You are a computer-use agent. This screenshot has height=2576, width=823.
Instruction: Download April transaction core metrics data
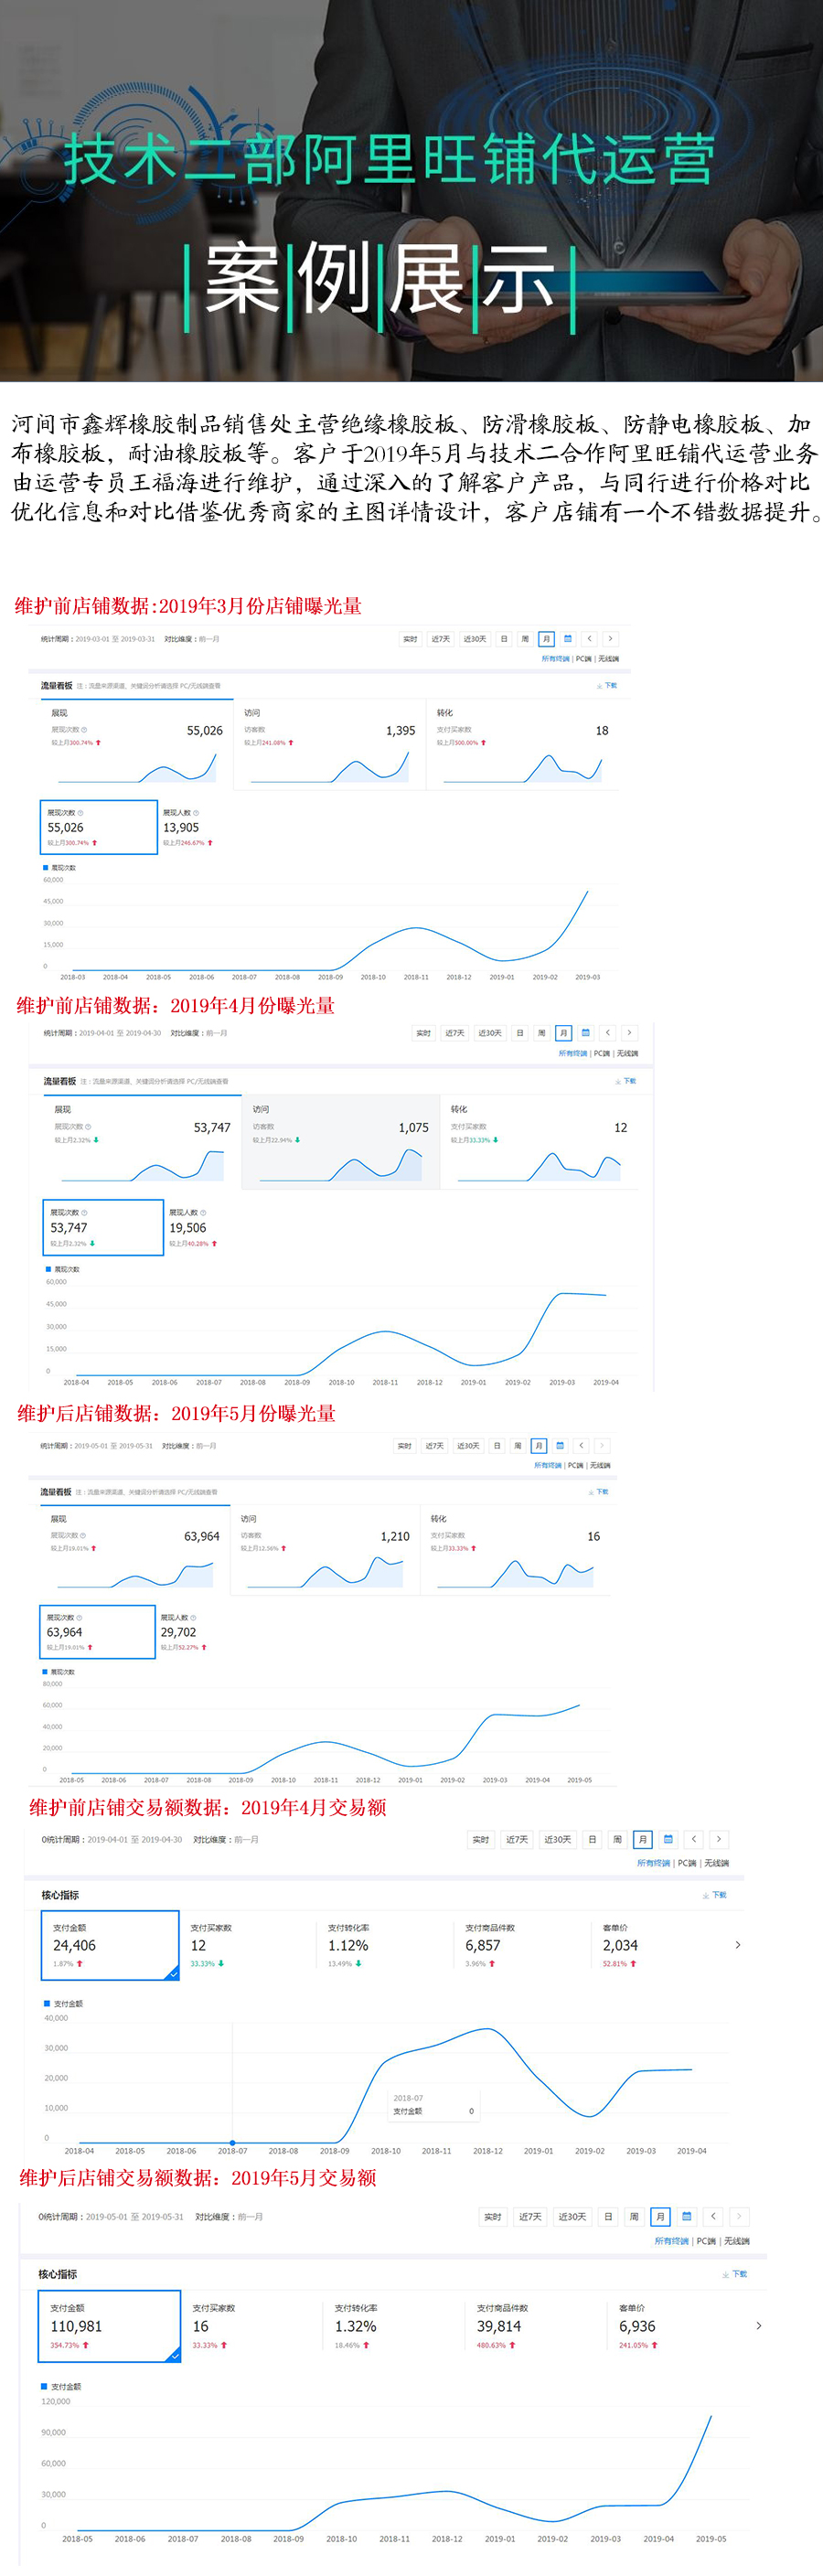pos(715,1895)
